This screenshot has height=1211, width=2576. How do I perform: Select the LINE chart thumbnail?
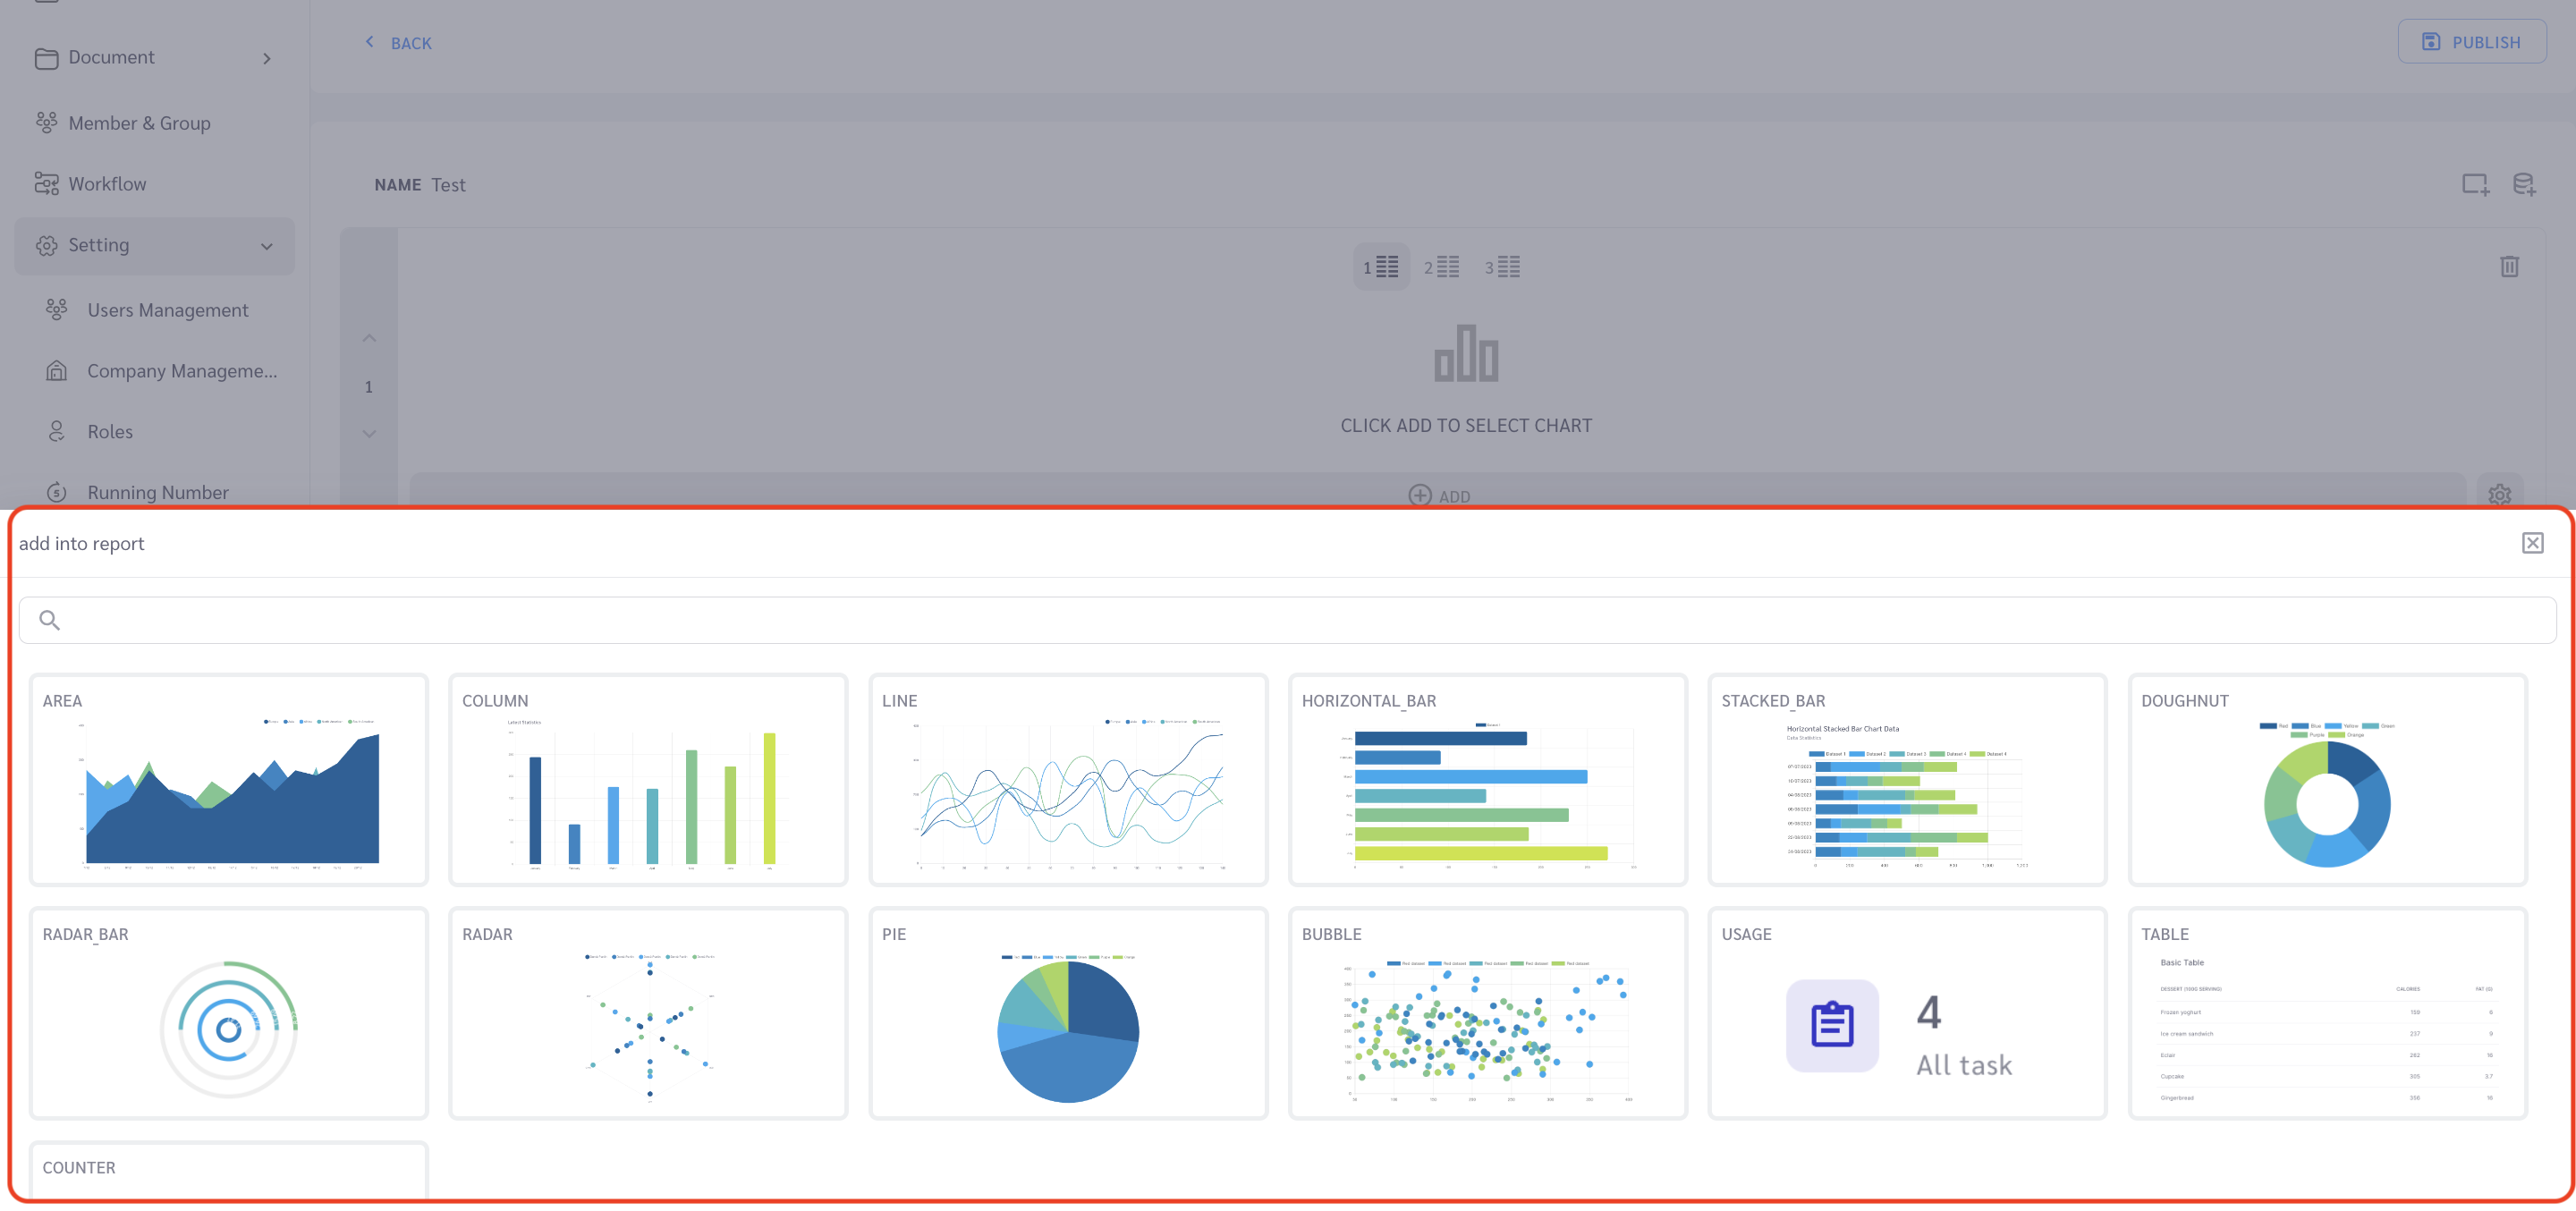(1068, 780)
